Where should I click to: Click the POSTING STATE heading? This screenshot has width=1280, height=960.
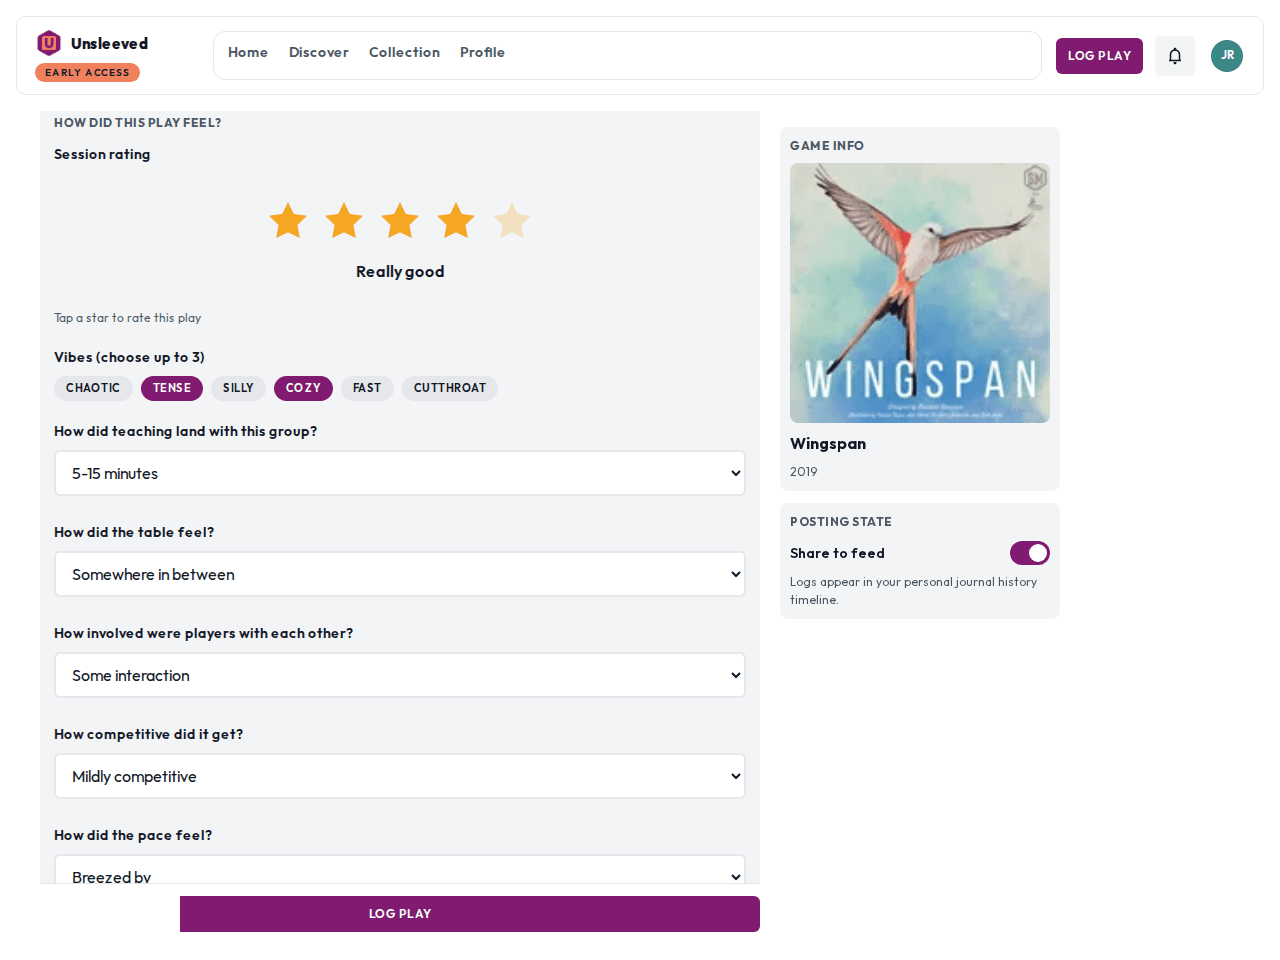[x=841, y=522]
